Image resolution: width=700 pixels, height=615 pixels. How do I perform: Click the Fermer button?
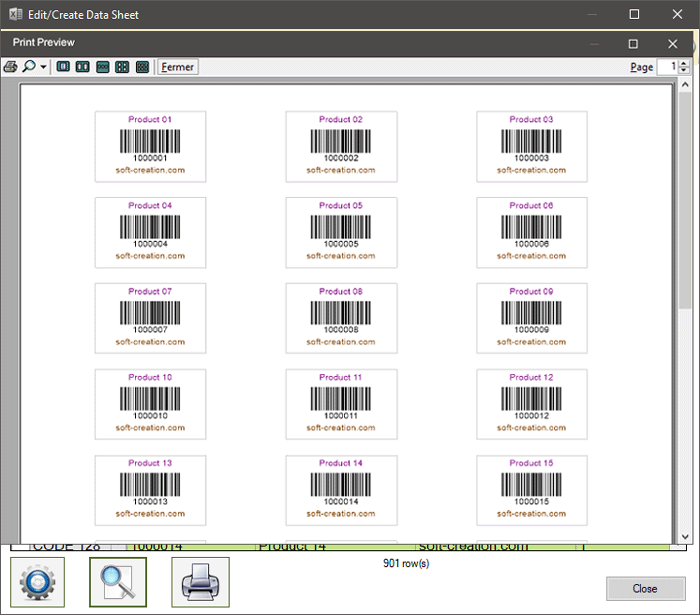click(x=178, y=67)
